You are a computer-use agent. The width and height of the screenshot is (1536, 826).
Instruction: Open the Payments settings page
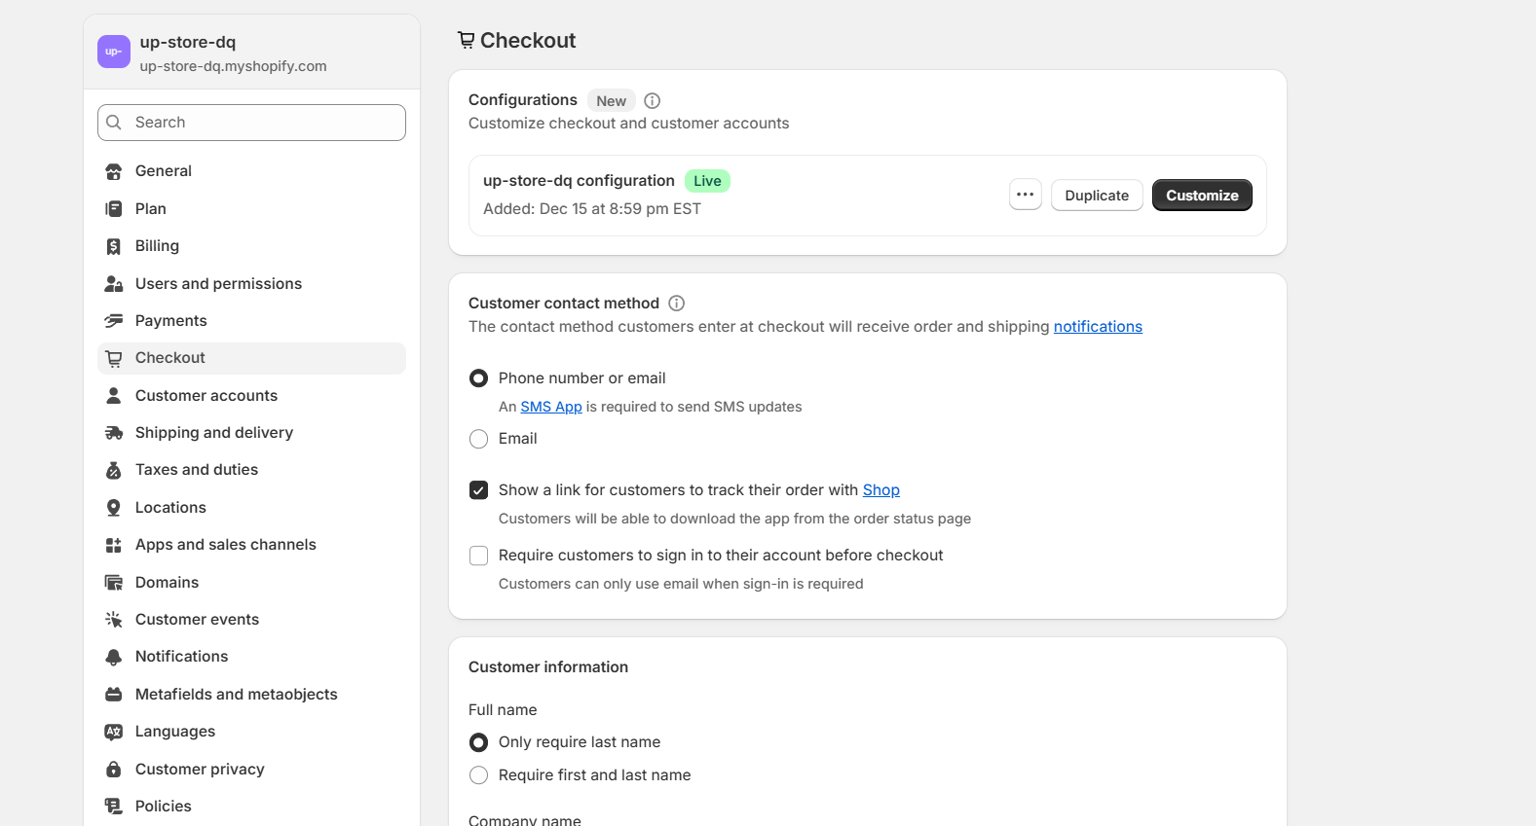171,321
